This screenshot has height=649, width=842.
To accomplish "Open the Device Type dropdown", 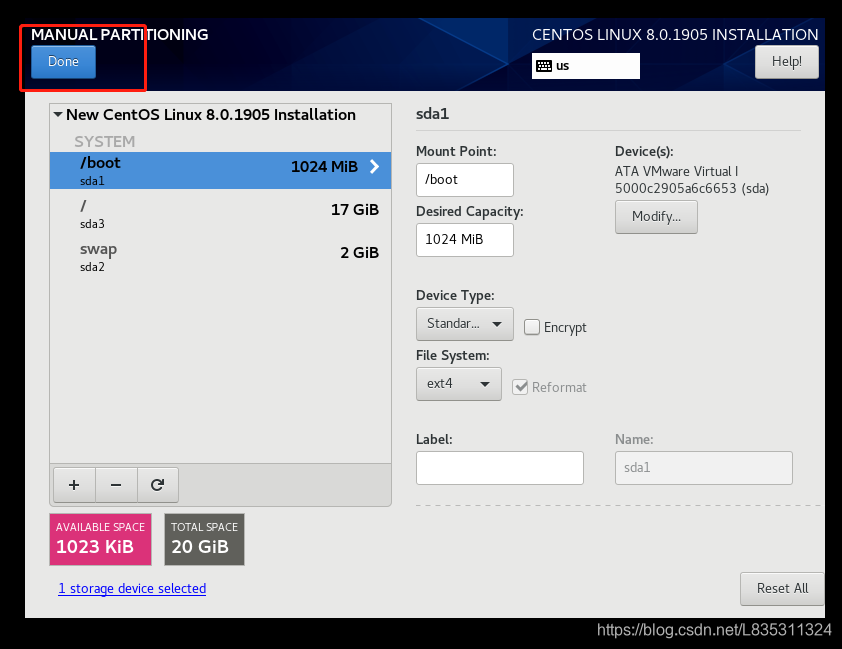I will [x=464, y=324].
